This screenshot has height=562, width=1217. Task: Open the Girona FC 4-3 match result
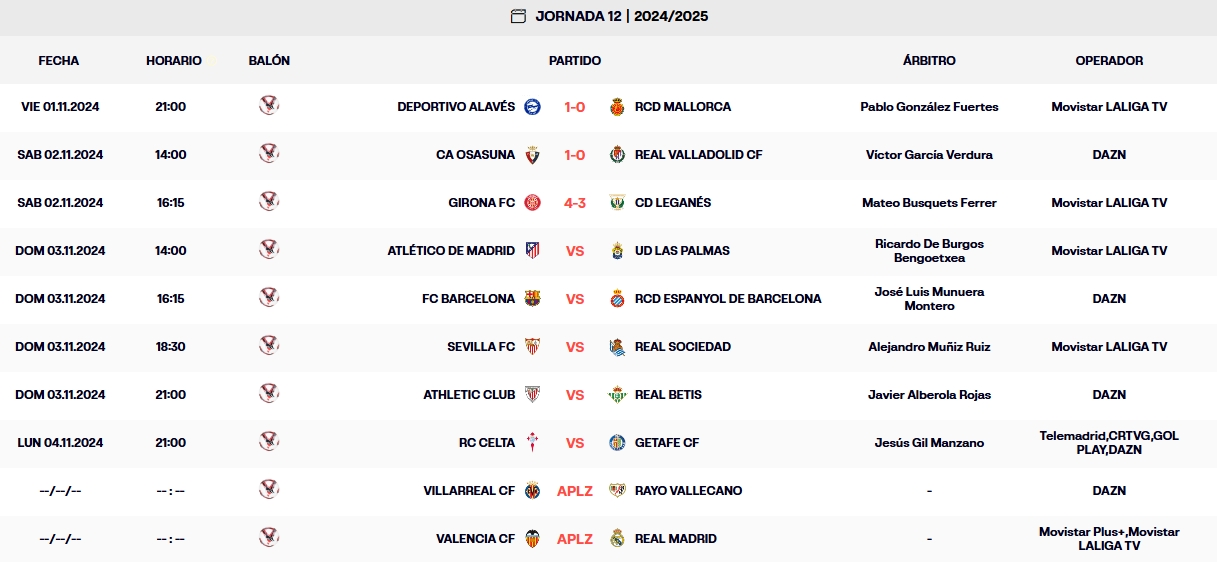575,203
